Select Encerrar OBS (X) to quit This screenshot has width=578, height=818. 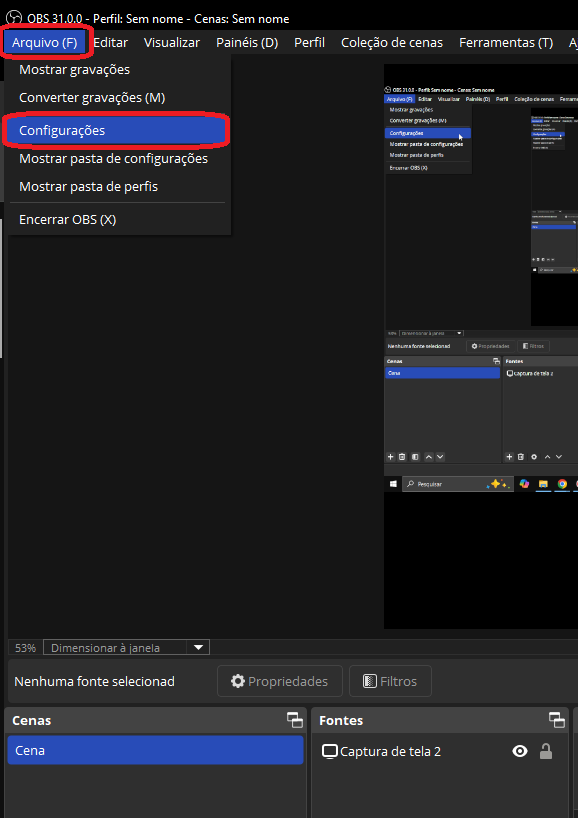tap(118, 220)
